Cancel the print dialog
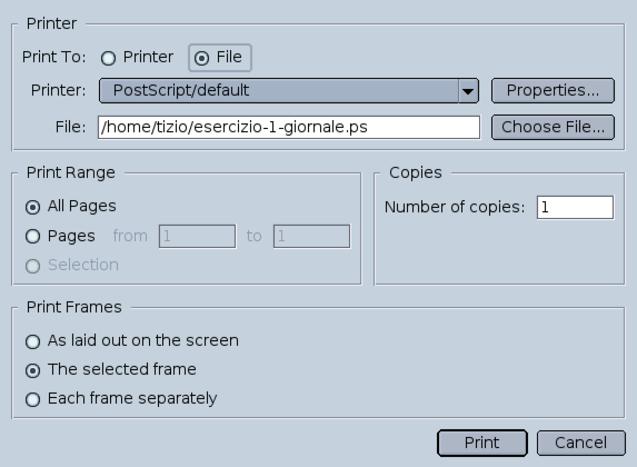This screenshot has width=637, height=467. (x=581, y=443)
